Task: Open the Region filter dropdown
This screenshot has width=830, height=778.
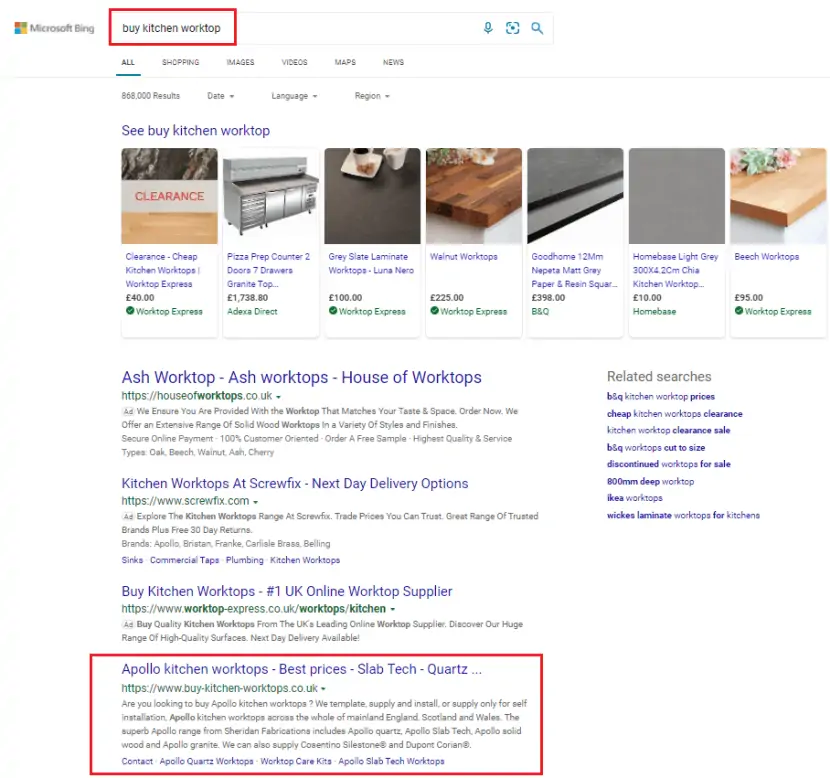Action: point(372,96)
